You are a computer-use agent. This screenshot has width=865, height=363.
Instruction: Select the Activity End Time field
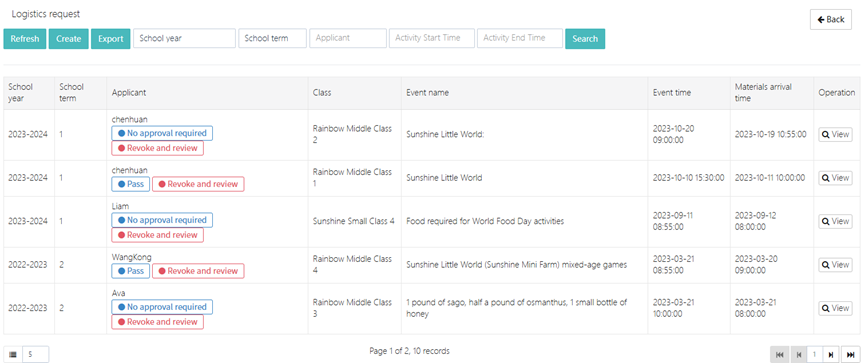point(520,39)
